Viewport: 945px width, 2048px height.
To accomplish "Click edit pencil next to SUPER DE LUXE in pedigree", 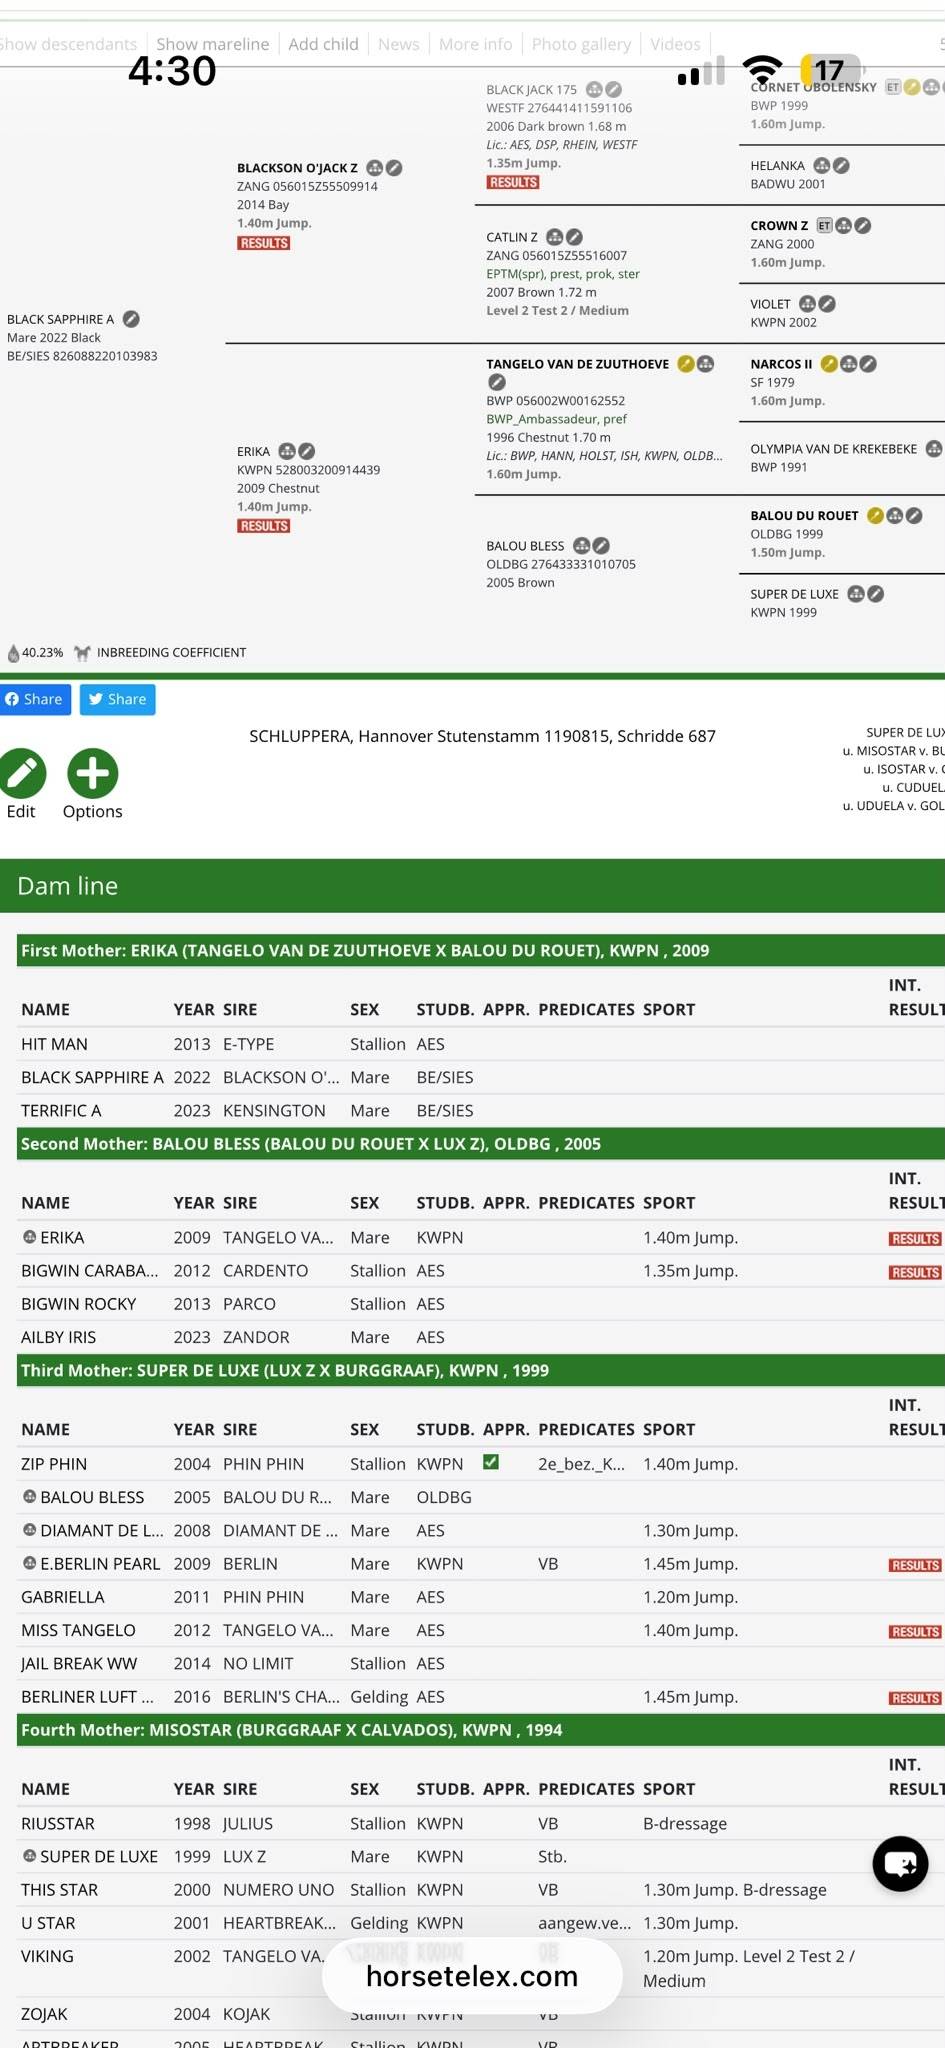I will (x=875, y=593).
